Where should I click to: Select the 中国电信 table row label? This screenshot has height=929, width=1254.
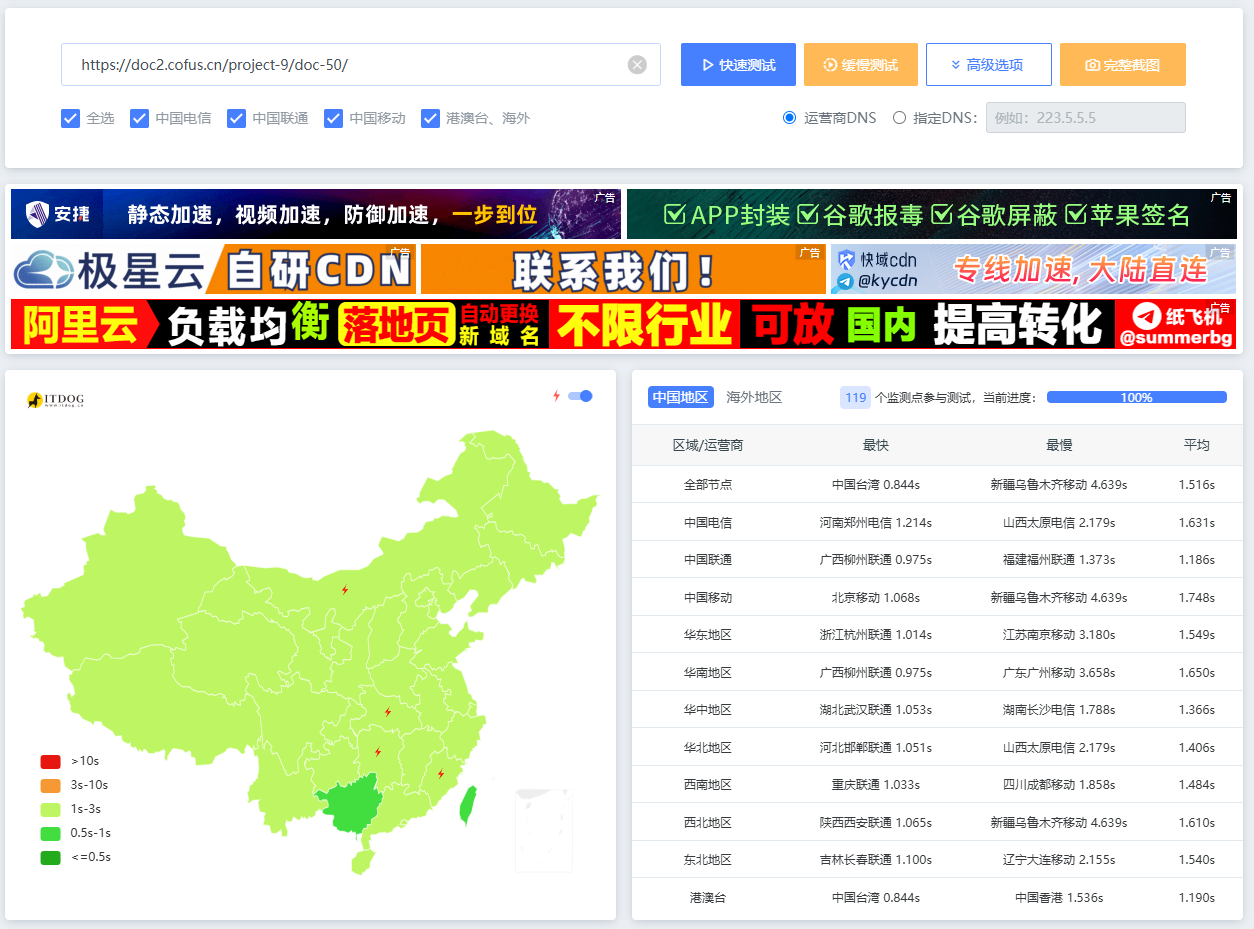[x=708, y=522]
